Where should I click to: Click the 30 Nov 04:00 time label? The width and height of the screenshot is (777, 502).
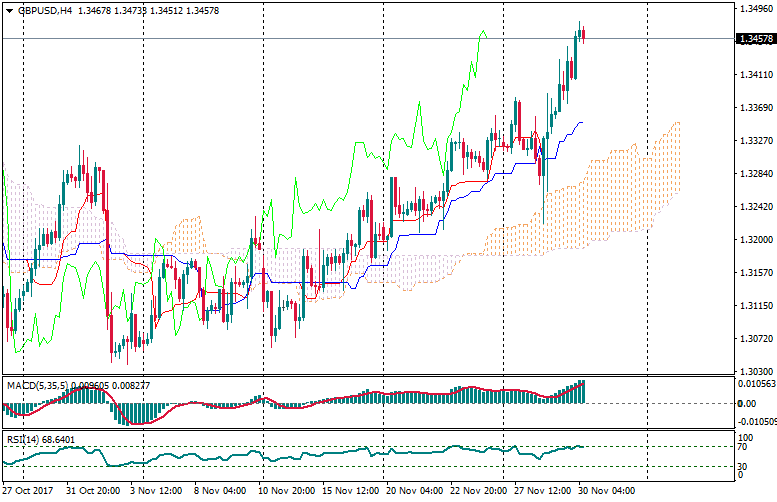(606, 492)
